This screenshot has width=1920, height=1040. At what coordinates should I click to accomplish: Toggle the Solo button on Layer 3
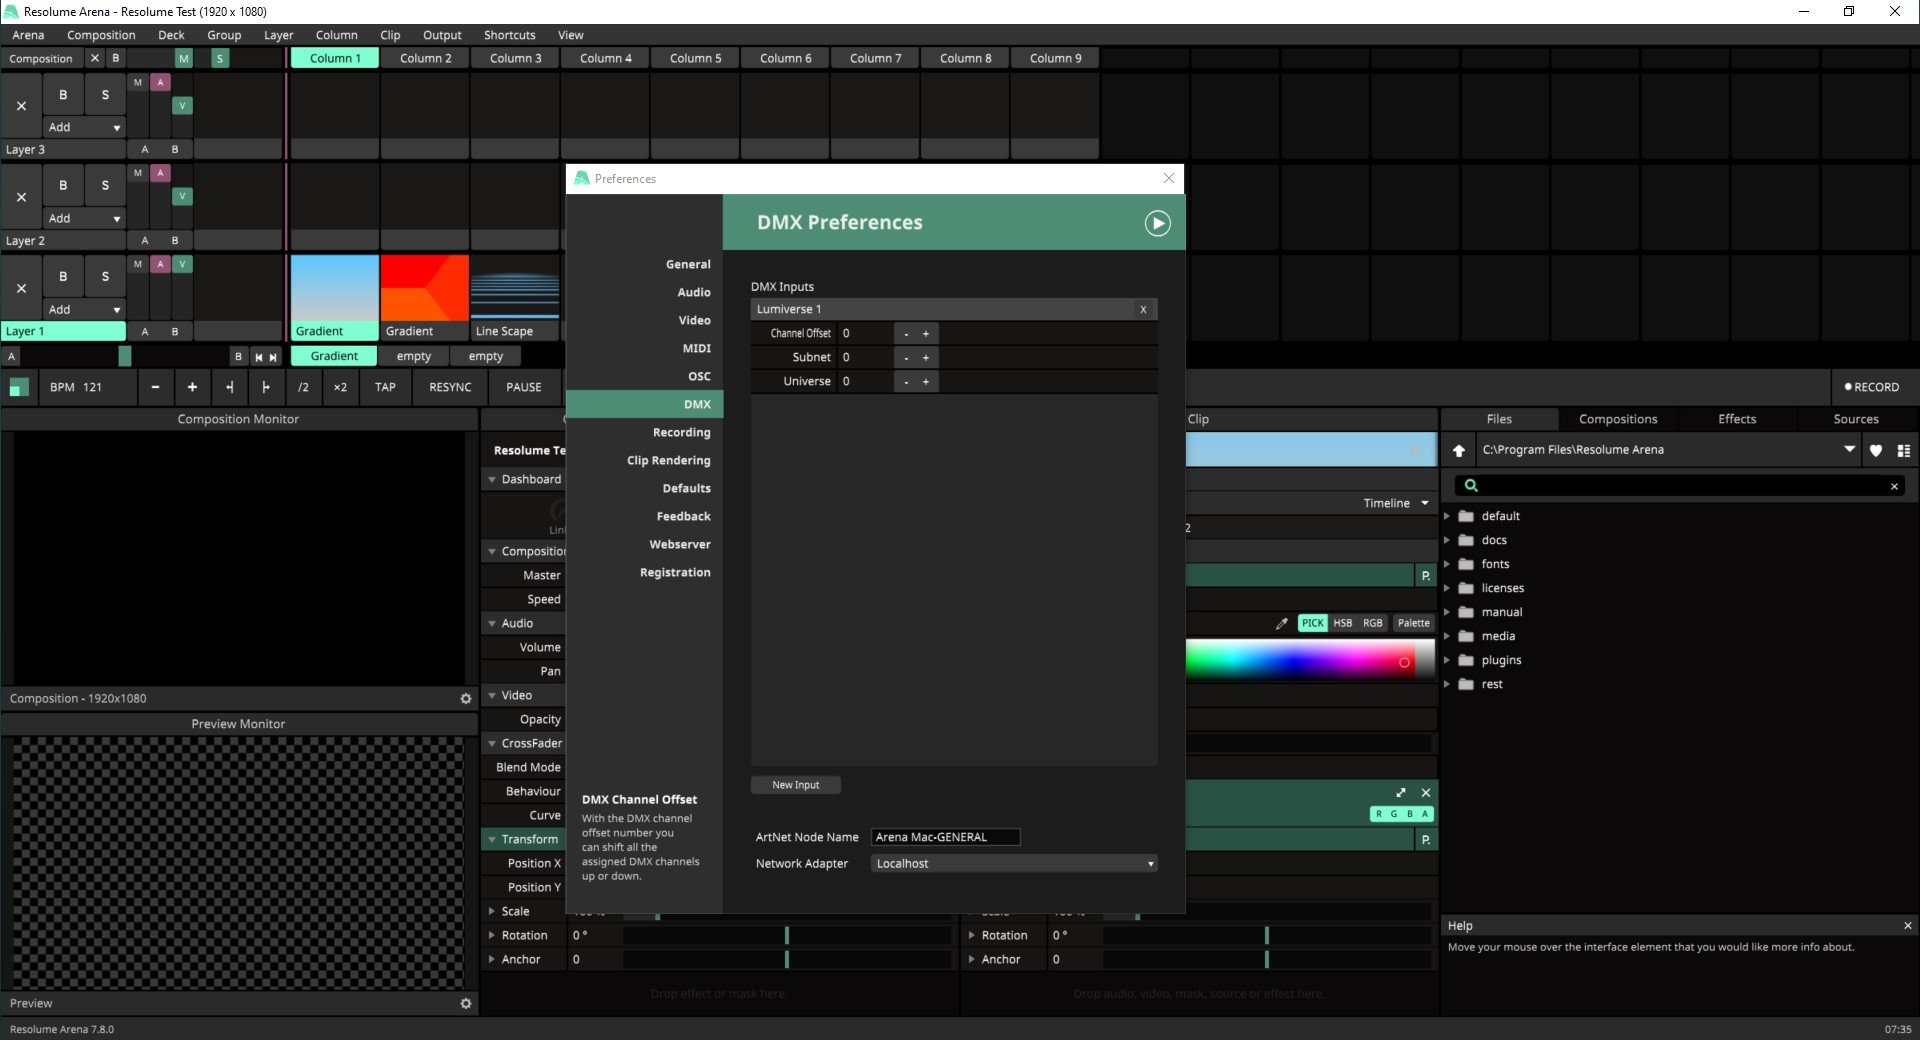(x=105, y=95)
